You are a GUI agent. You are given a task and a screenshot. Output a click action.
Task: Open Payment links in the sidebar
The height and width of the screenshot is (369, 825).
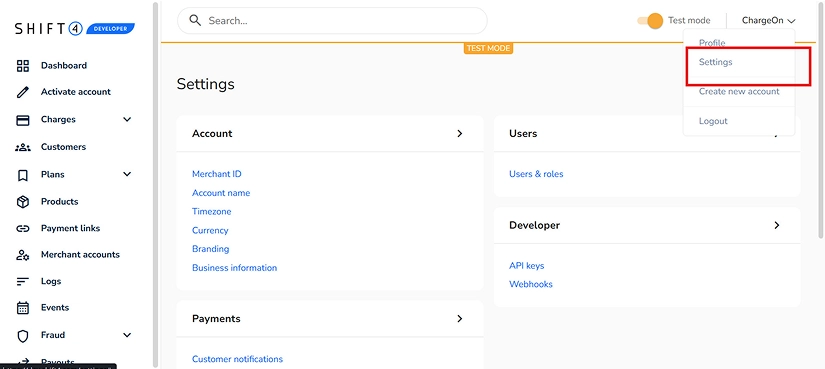pos(71,228)
